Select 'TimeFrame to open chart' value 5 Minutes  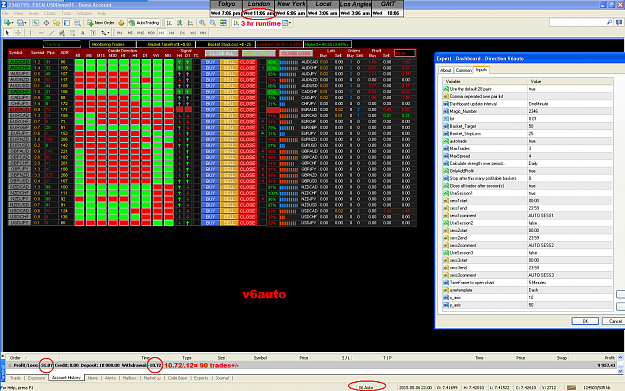tap(570, 283)
